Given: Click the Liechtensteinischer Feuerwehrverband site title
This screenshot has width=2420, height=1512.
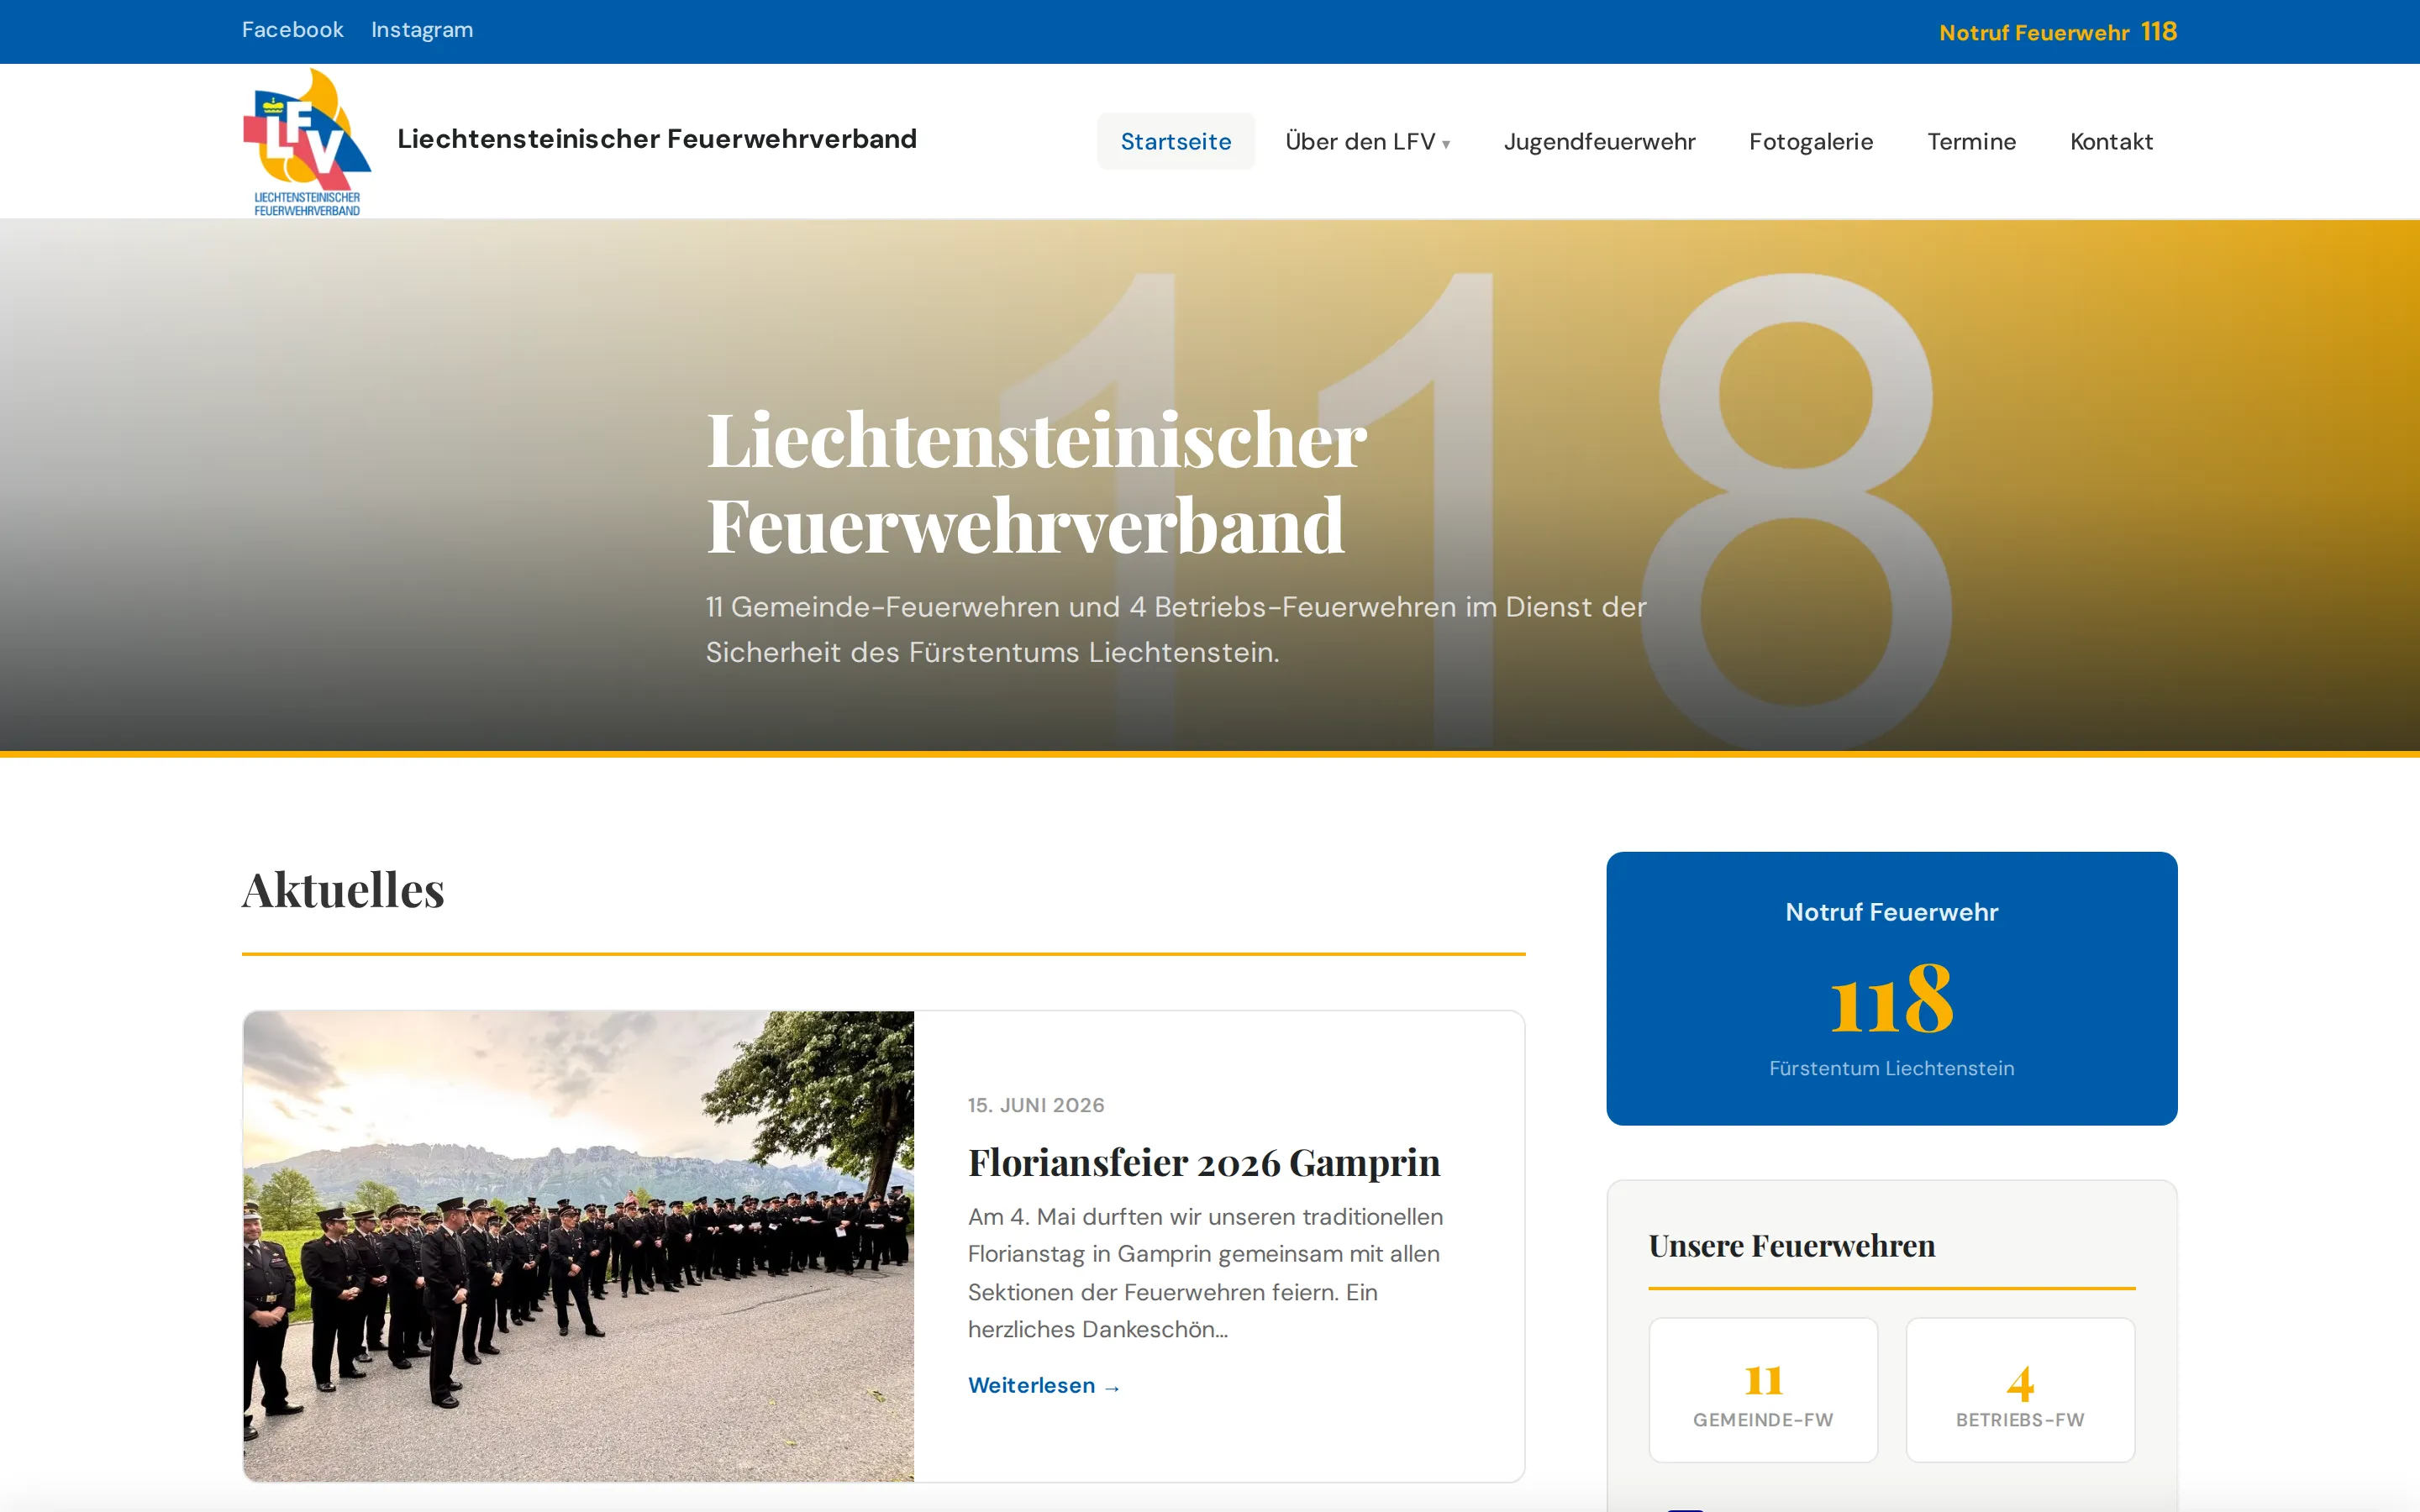Looking at the screenshot, I should tap(657, 139).
